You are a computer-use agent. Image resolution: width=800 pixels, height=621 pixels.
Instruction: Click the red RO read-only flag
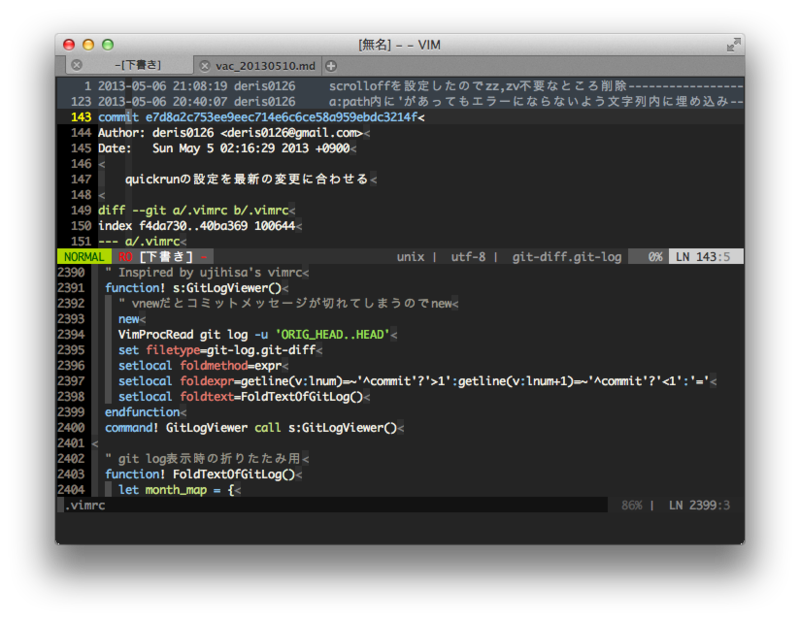126,257
